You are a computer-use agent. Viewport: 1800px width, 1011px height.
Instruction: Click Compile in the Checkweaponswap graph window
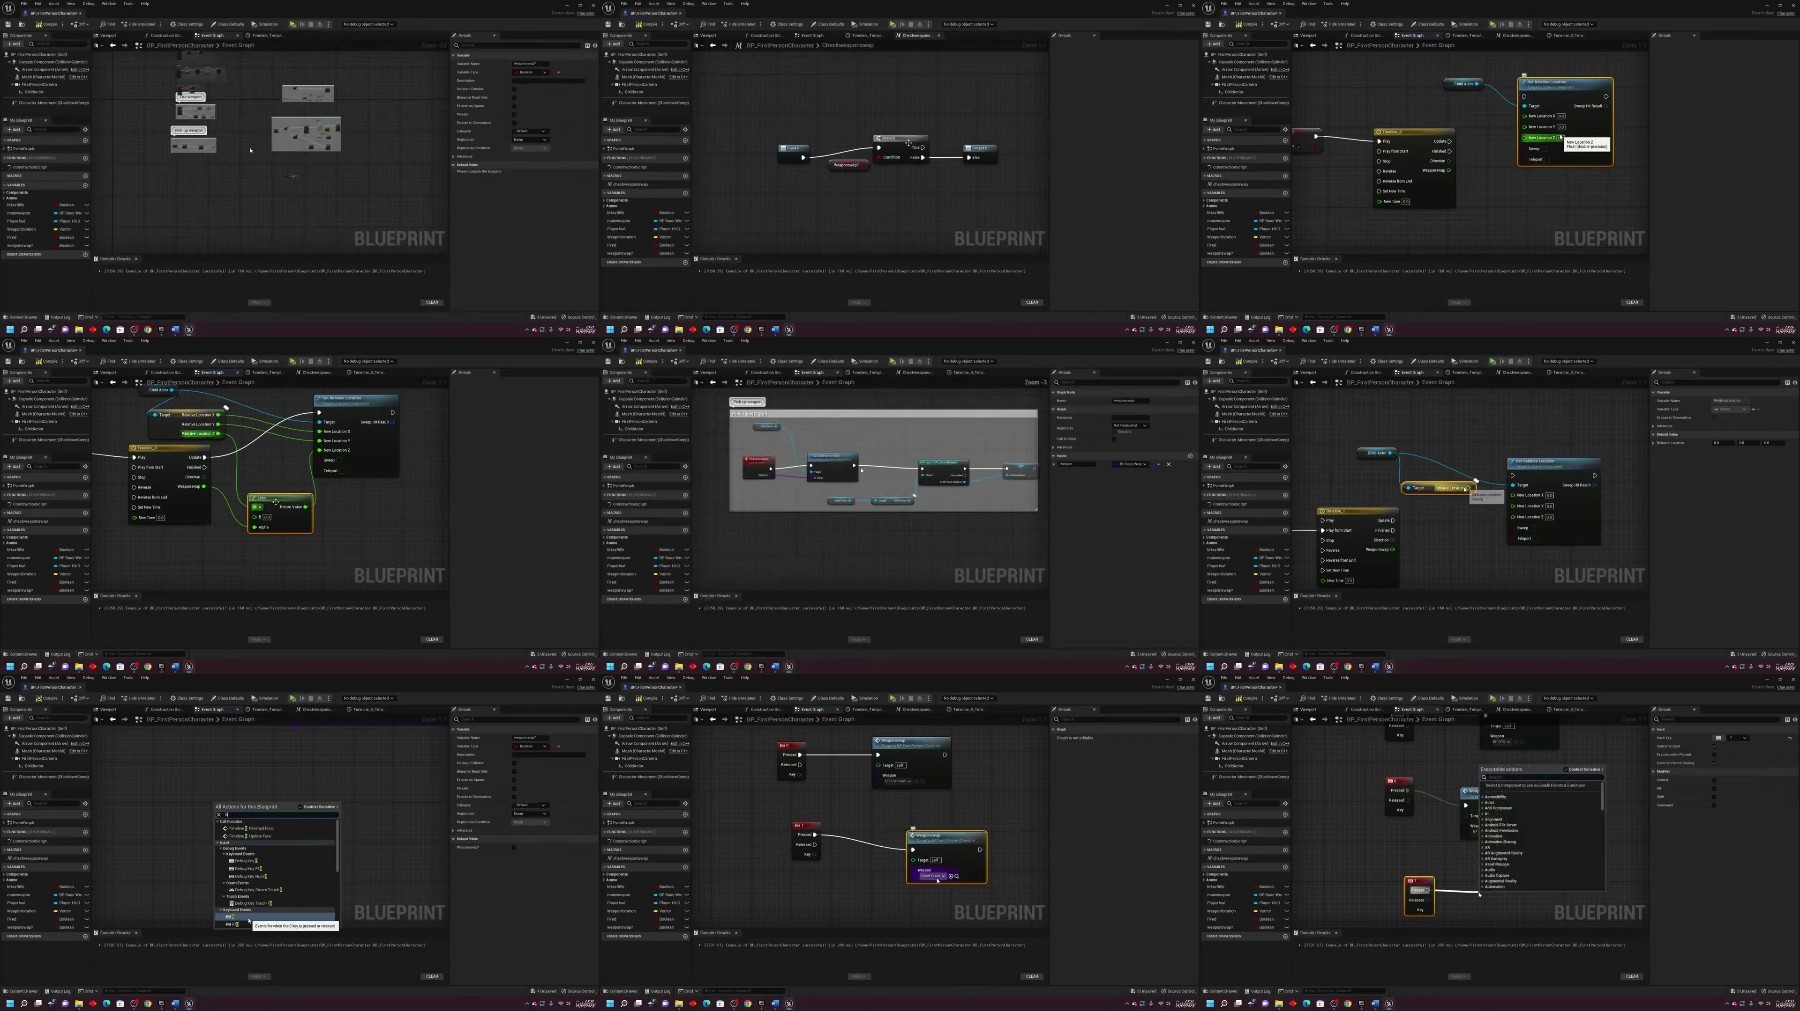[648, 24]
